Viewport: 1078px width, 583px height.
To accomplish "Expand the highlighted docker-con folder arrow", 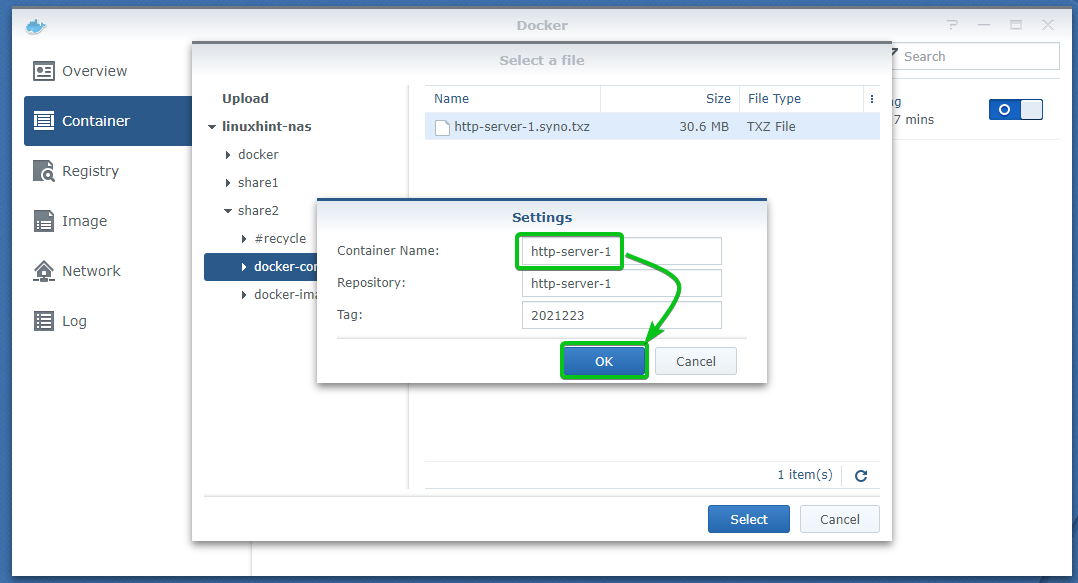I will point(244,267).
